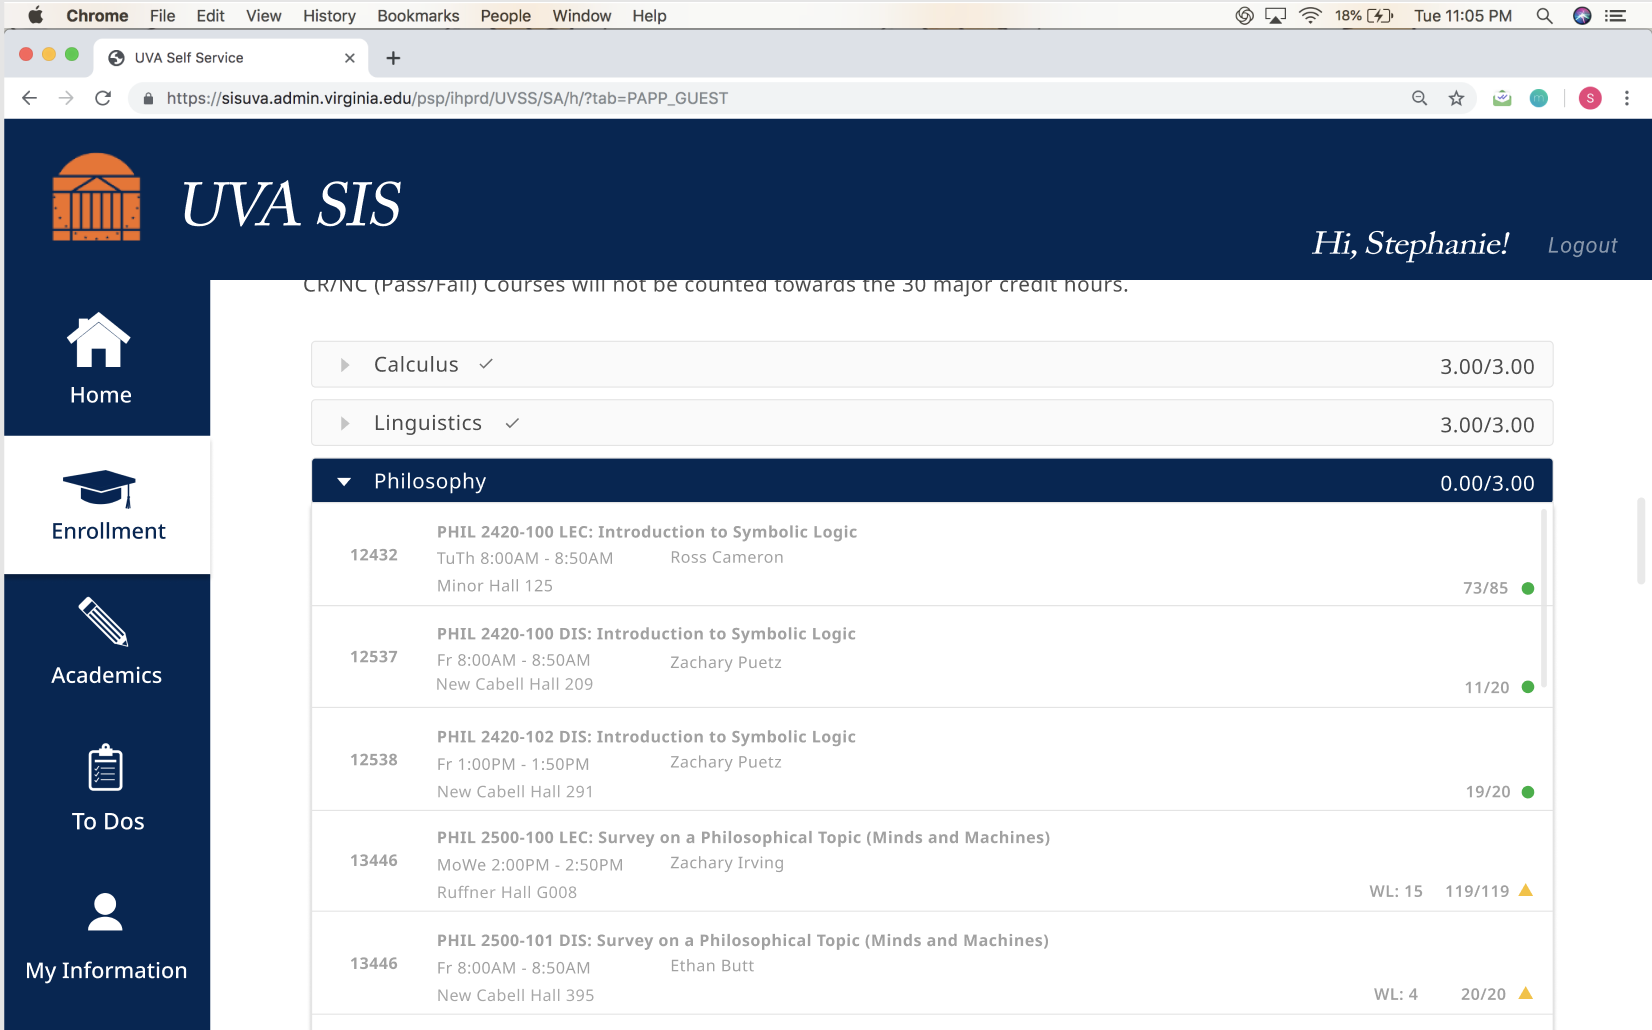Open macOS Notification Center icon
Viewport: 1652px width, 1030px height.
(1615, 16)
